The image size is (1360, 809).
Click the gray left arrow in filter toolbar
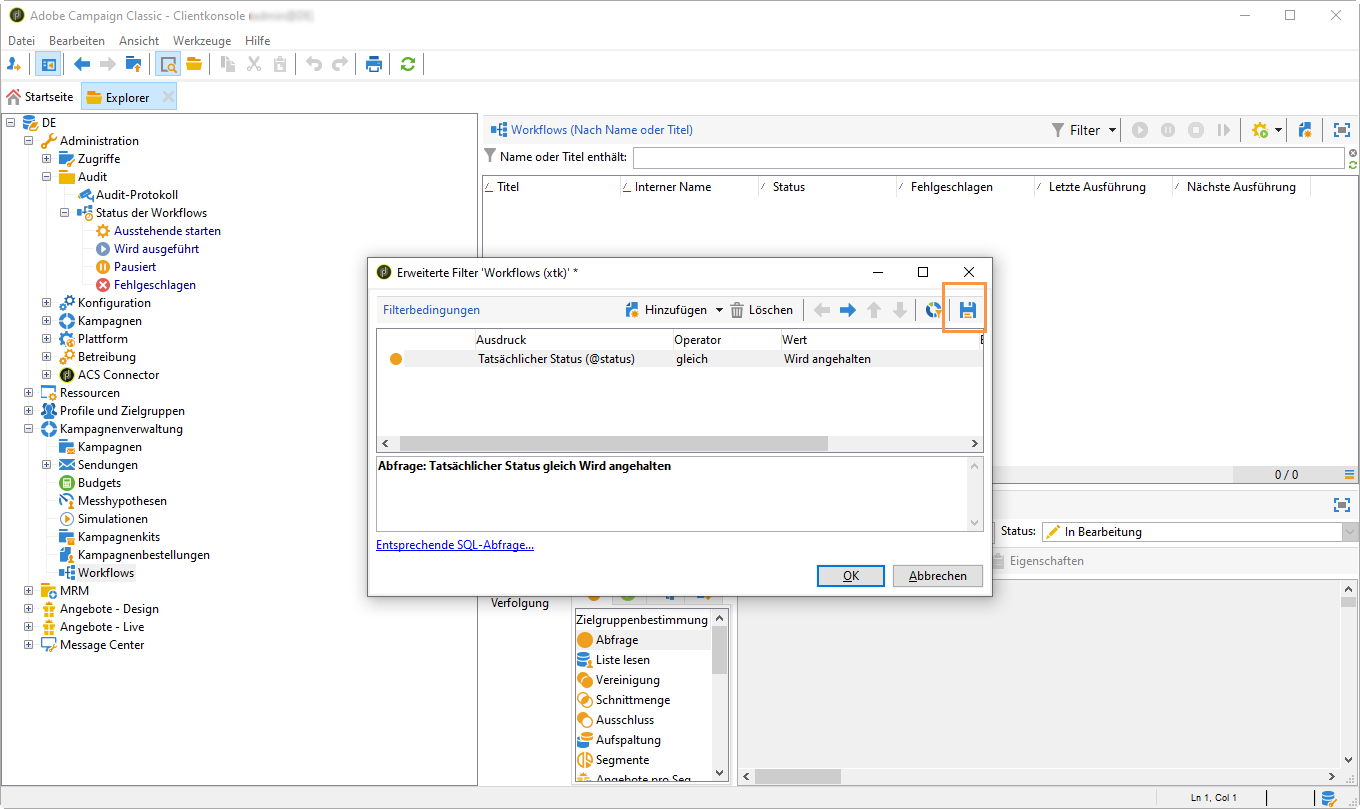click(x=822, y=310)
